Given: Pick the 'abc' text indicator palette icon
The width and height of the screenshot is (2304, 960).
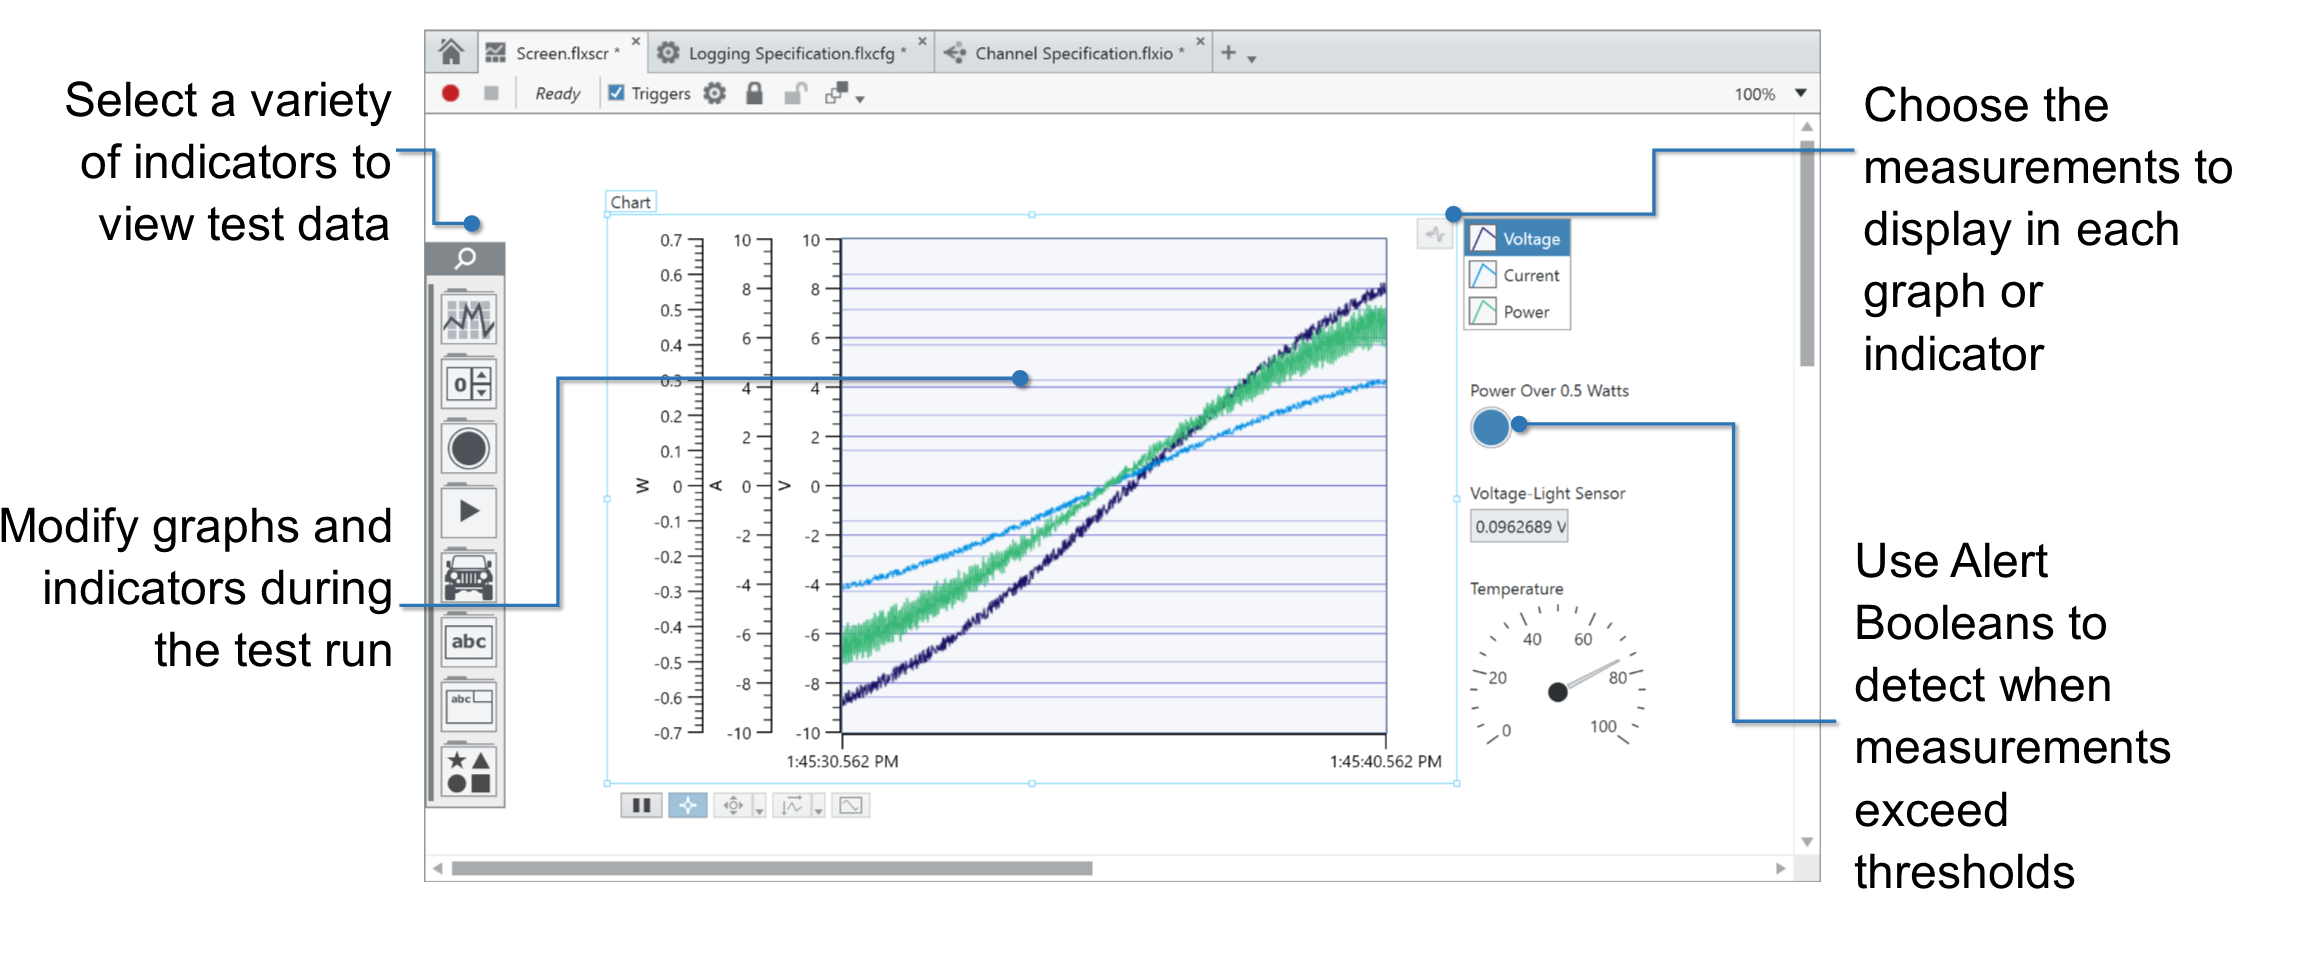Looking at the screenshot, I should [x=468, y=642].
